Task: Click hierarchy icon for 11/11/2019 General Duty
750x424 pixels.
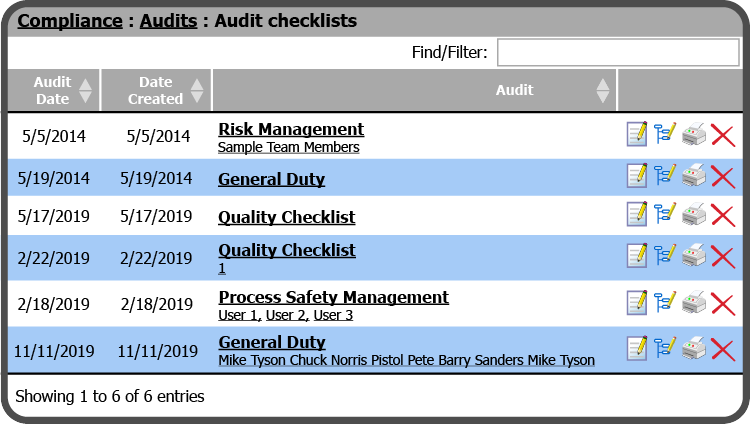Action: (665, 348)
